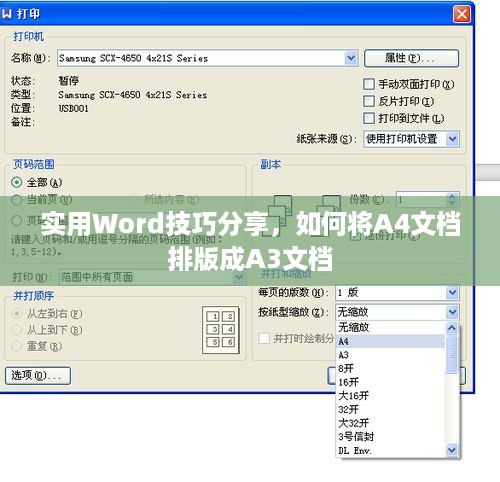
Task: Choose A4 in the paper scale list
Action: tap(390, 341)
